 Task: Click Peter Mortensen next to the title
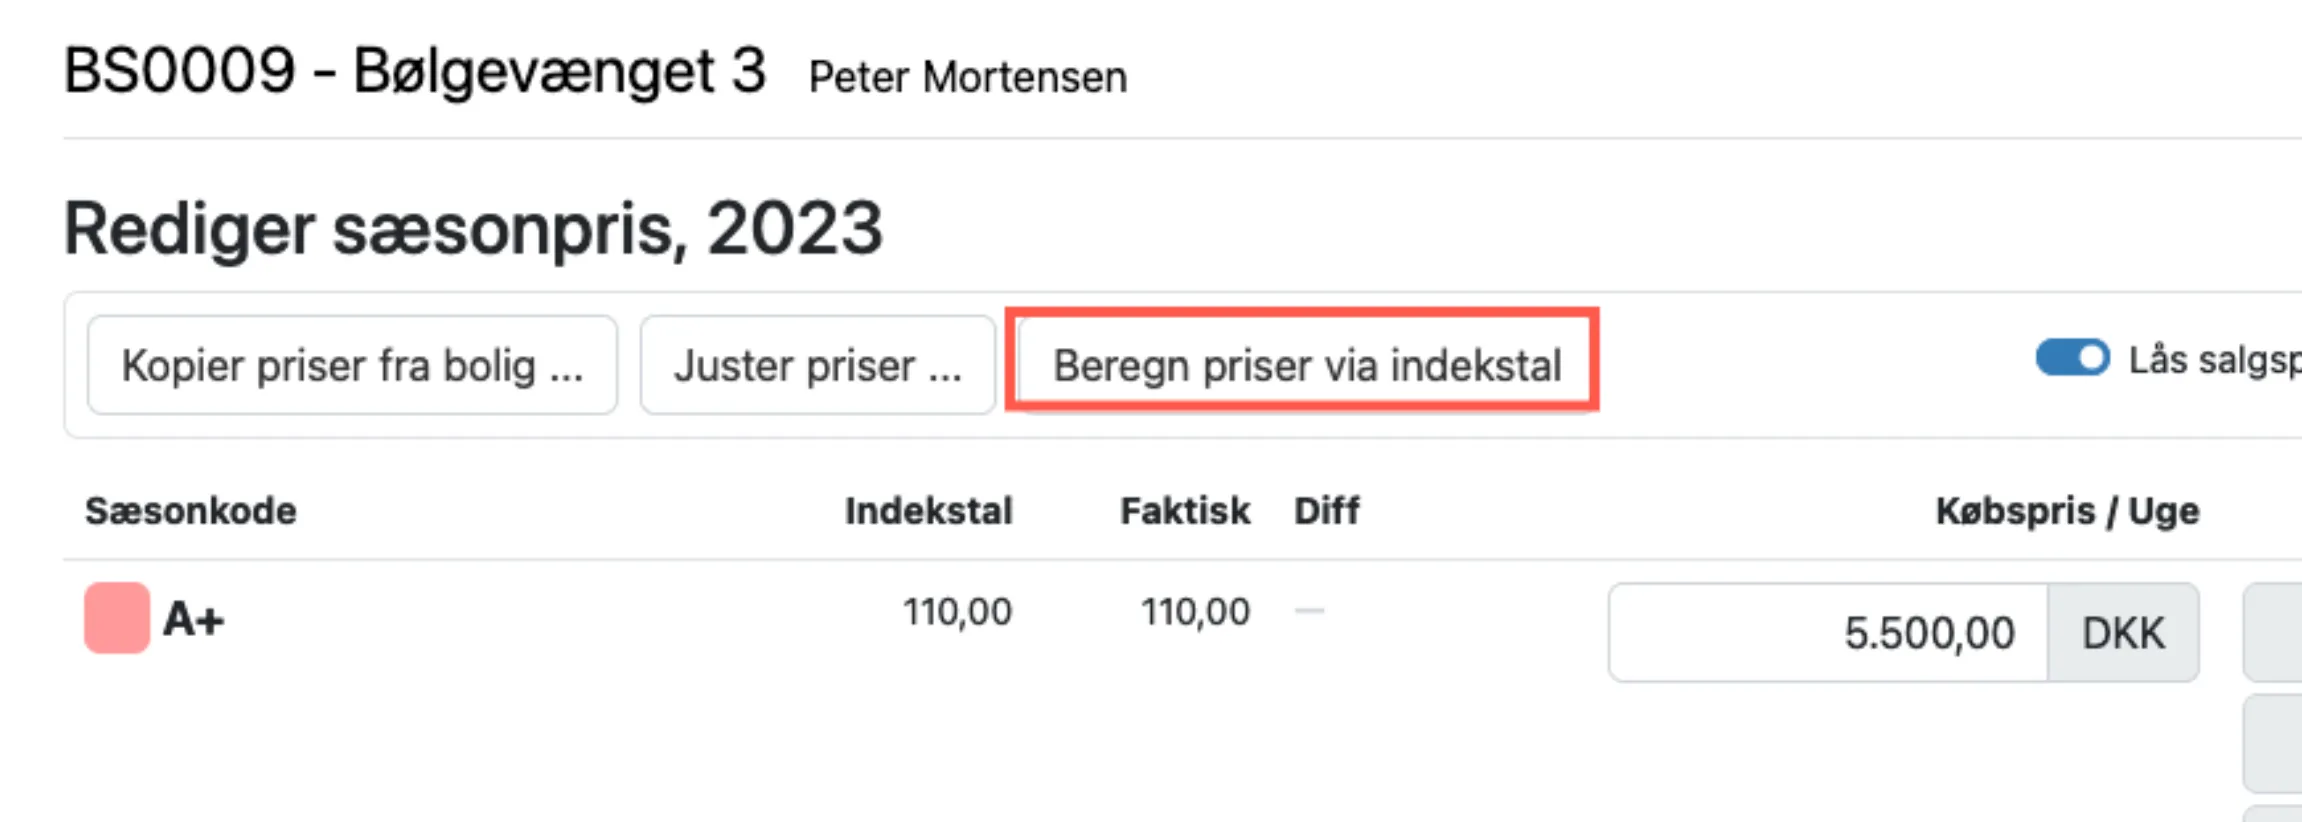966,77
